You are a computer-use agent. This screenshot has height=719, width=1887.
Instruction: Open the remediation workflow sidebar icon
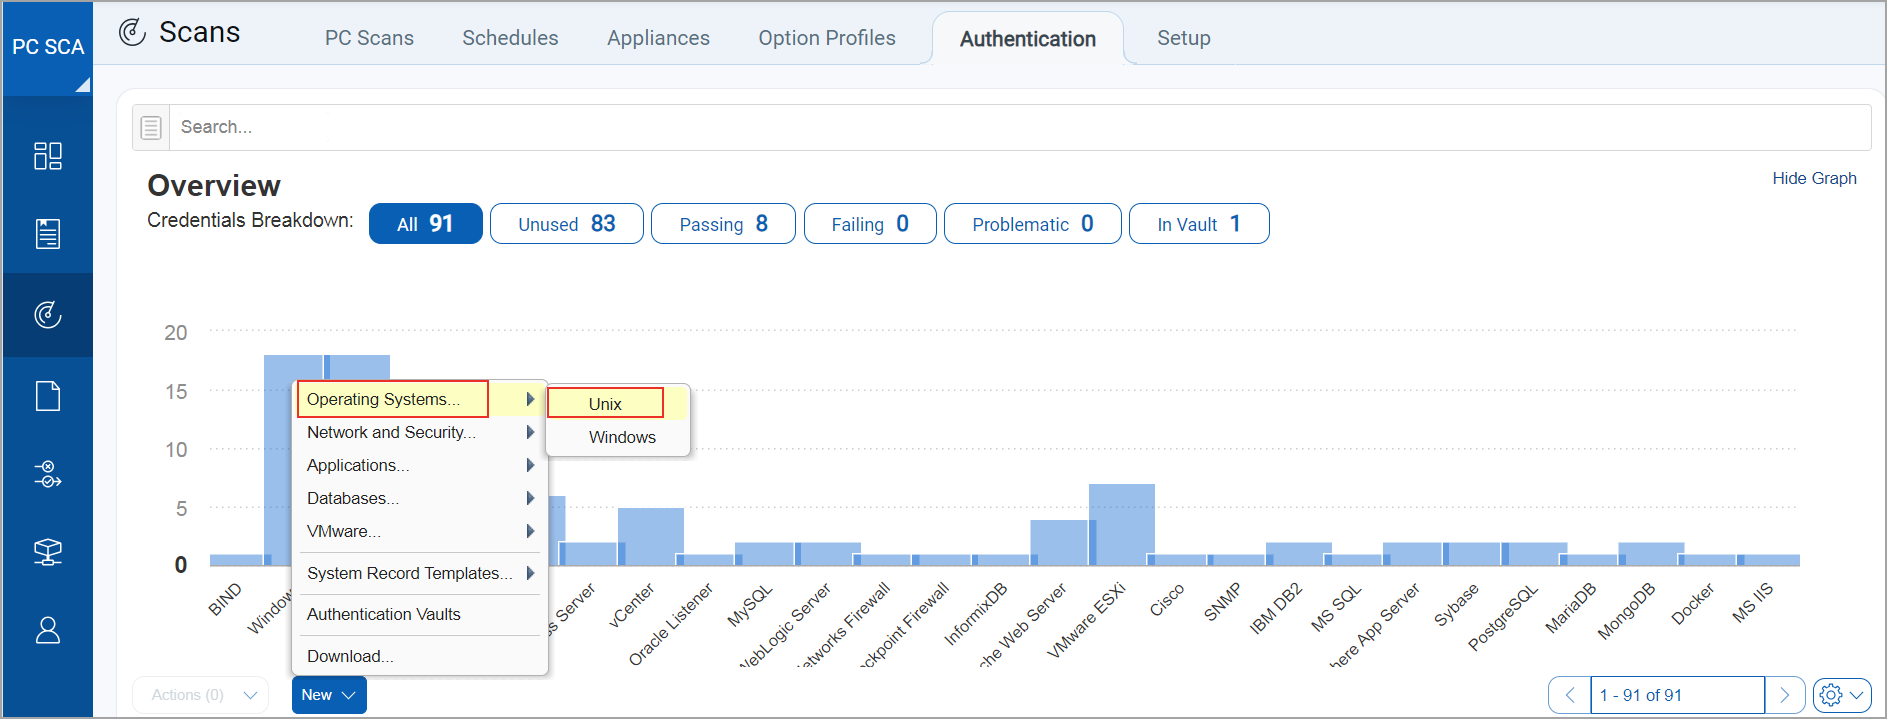[x=47, y=474]
